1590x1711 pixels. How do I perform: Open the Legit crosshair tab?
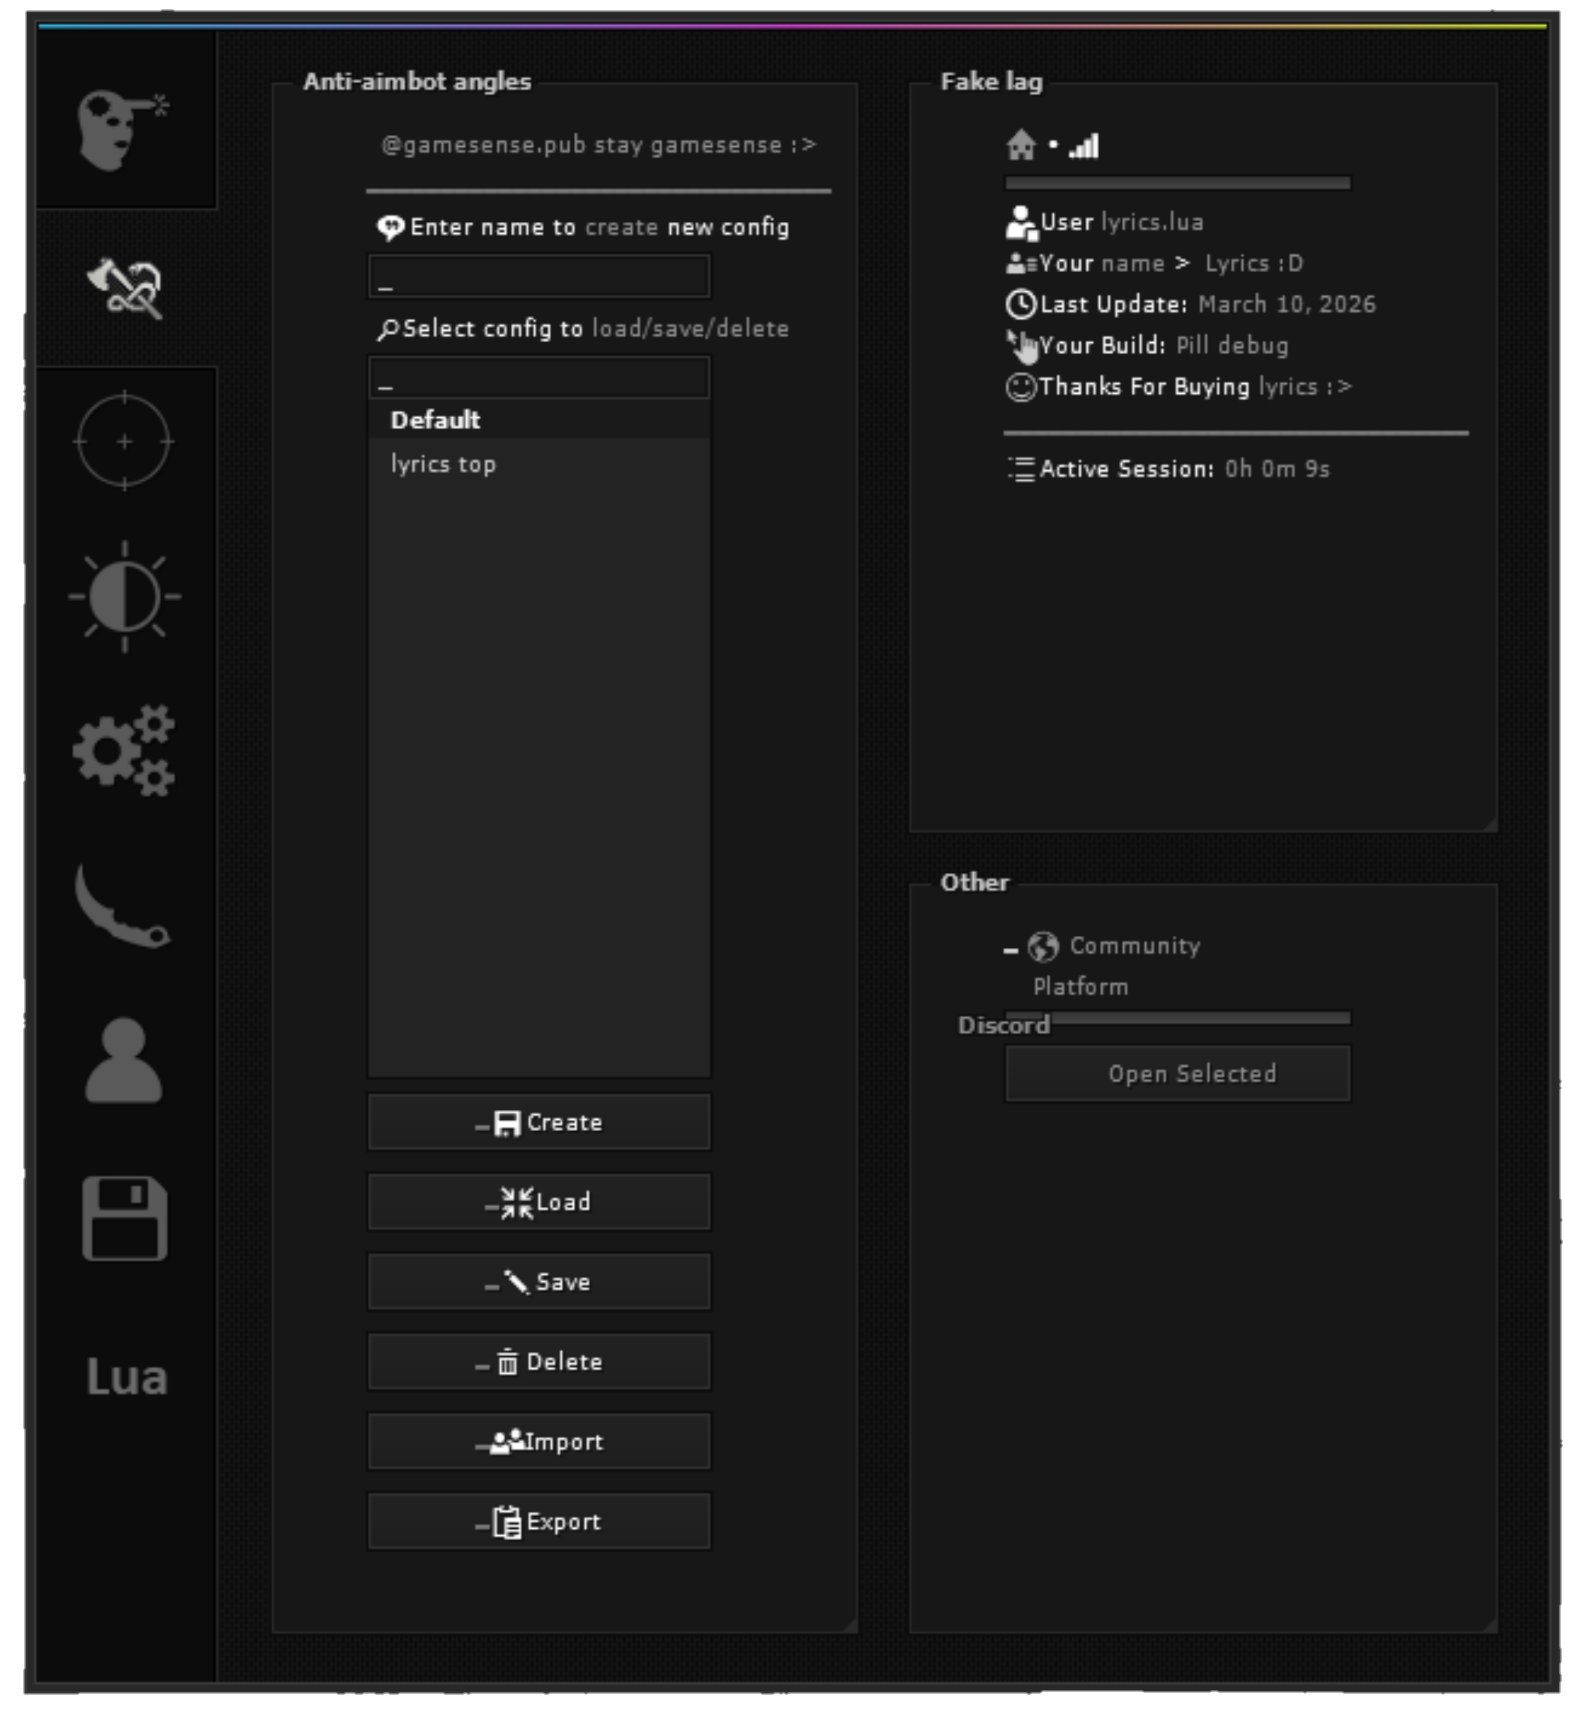click(124, 441)
